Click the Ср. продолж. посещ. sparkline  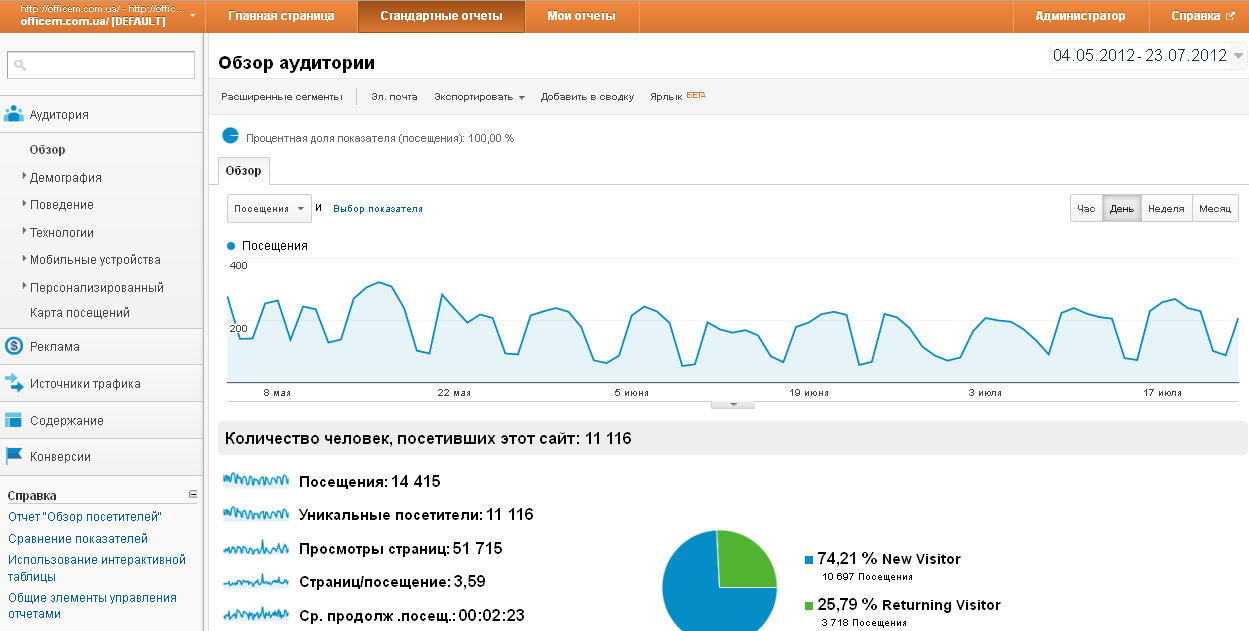[256, 614]
